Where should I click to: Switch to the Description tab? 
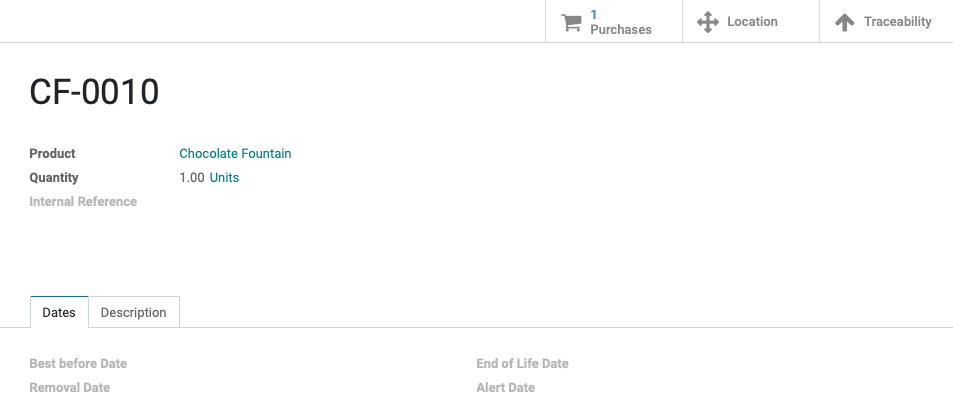click(x=134, y=312)
